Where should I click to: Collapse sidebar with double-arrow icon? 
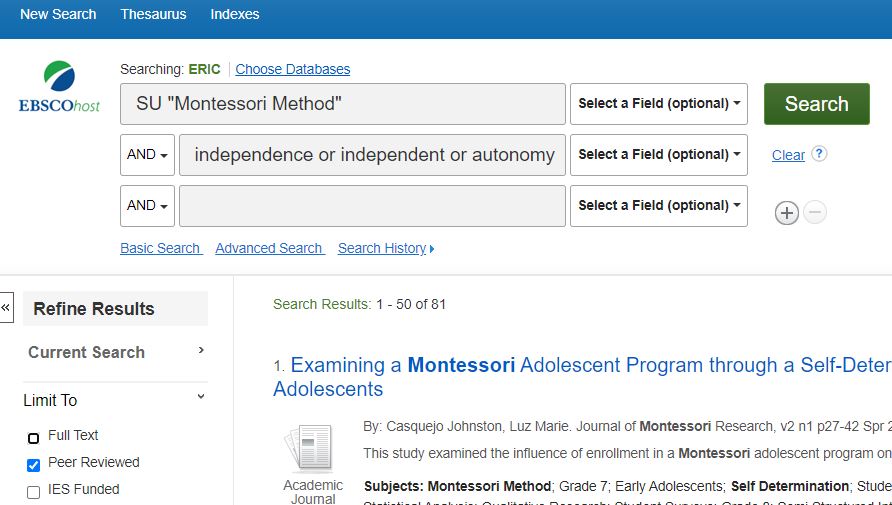(x=6, y=308)
